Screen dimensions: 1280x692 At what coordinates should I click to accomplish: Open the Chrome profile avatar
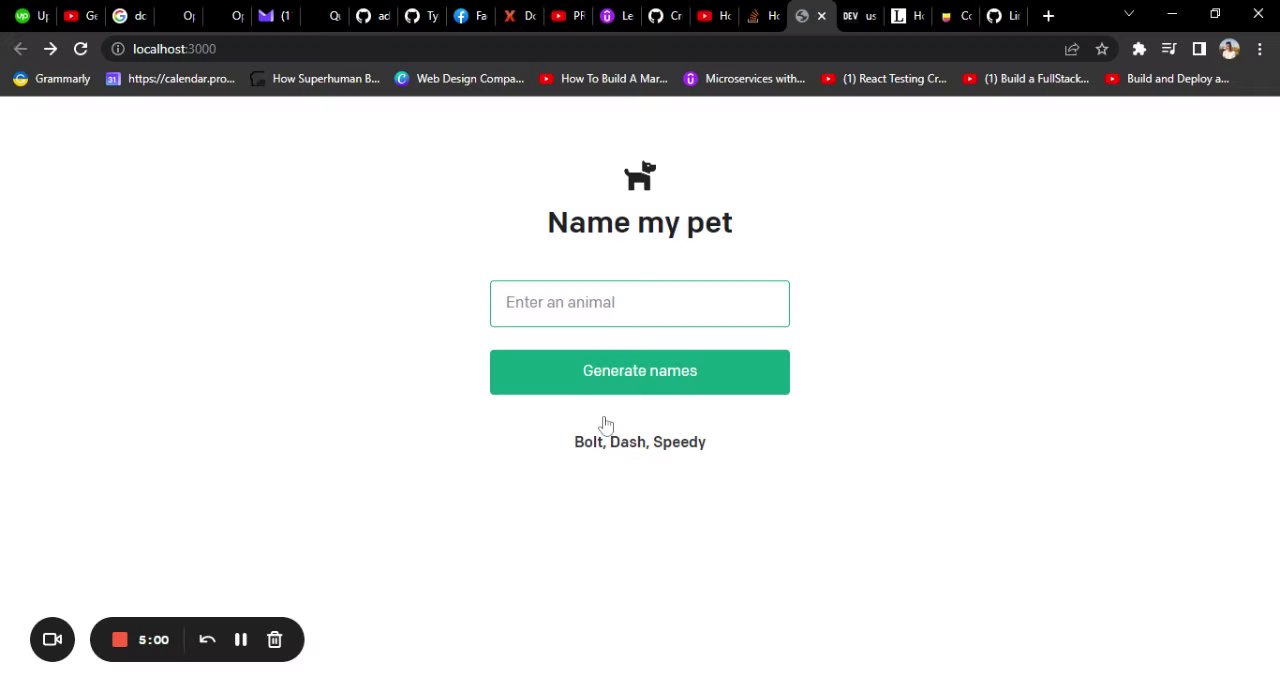1229,49
